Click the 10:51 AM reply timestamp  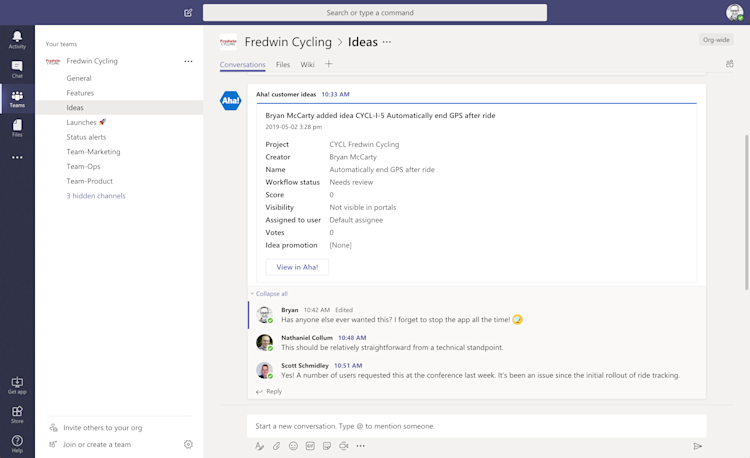(348, 366)
